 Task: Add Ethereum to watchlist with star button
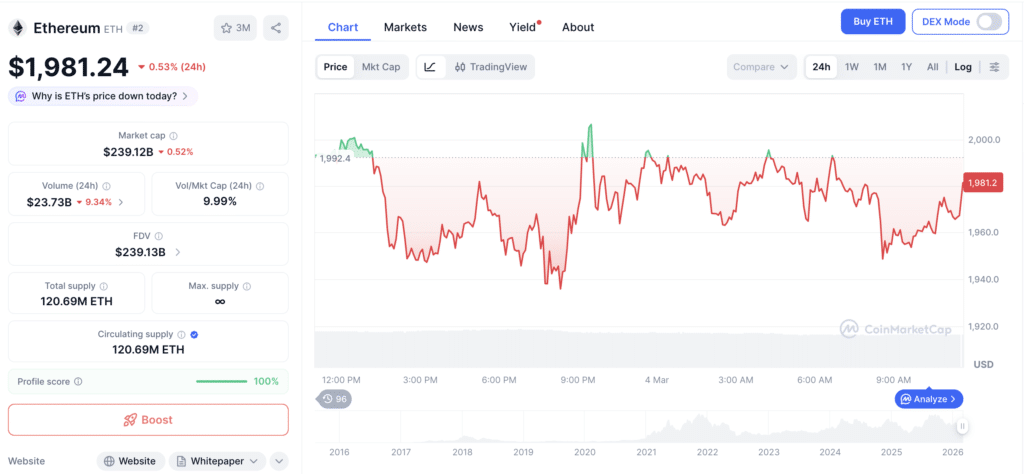[x=236, y=28]
